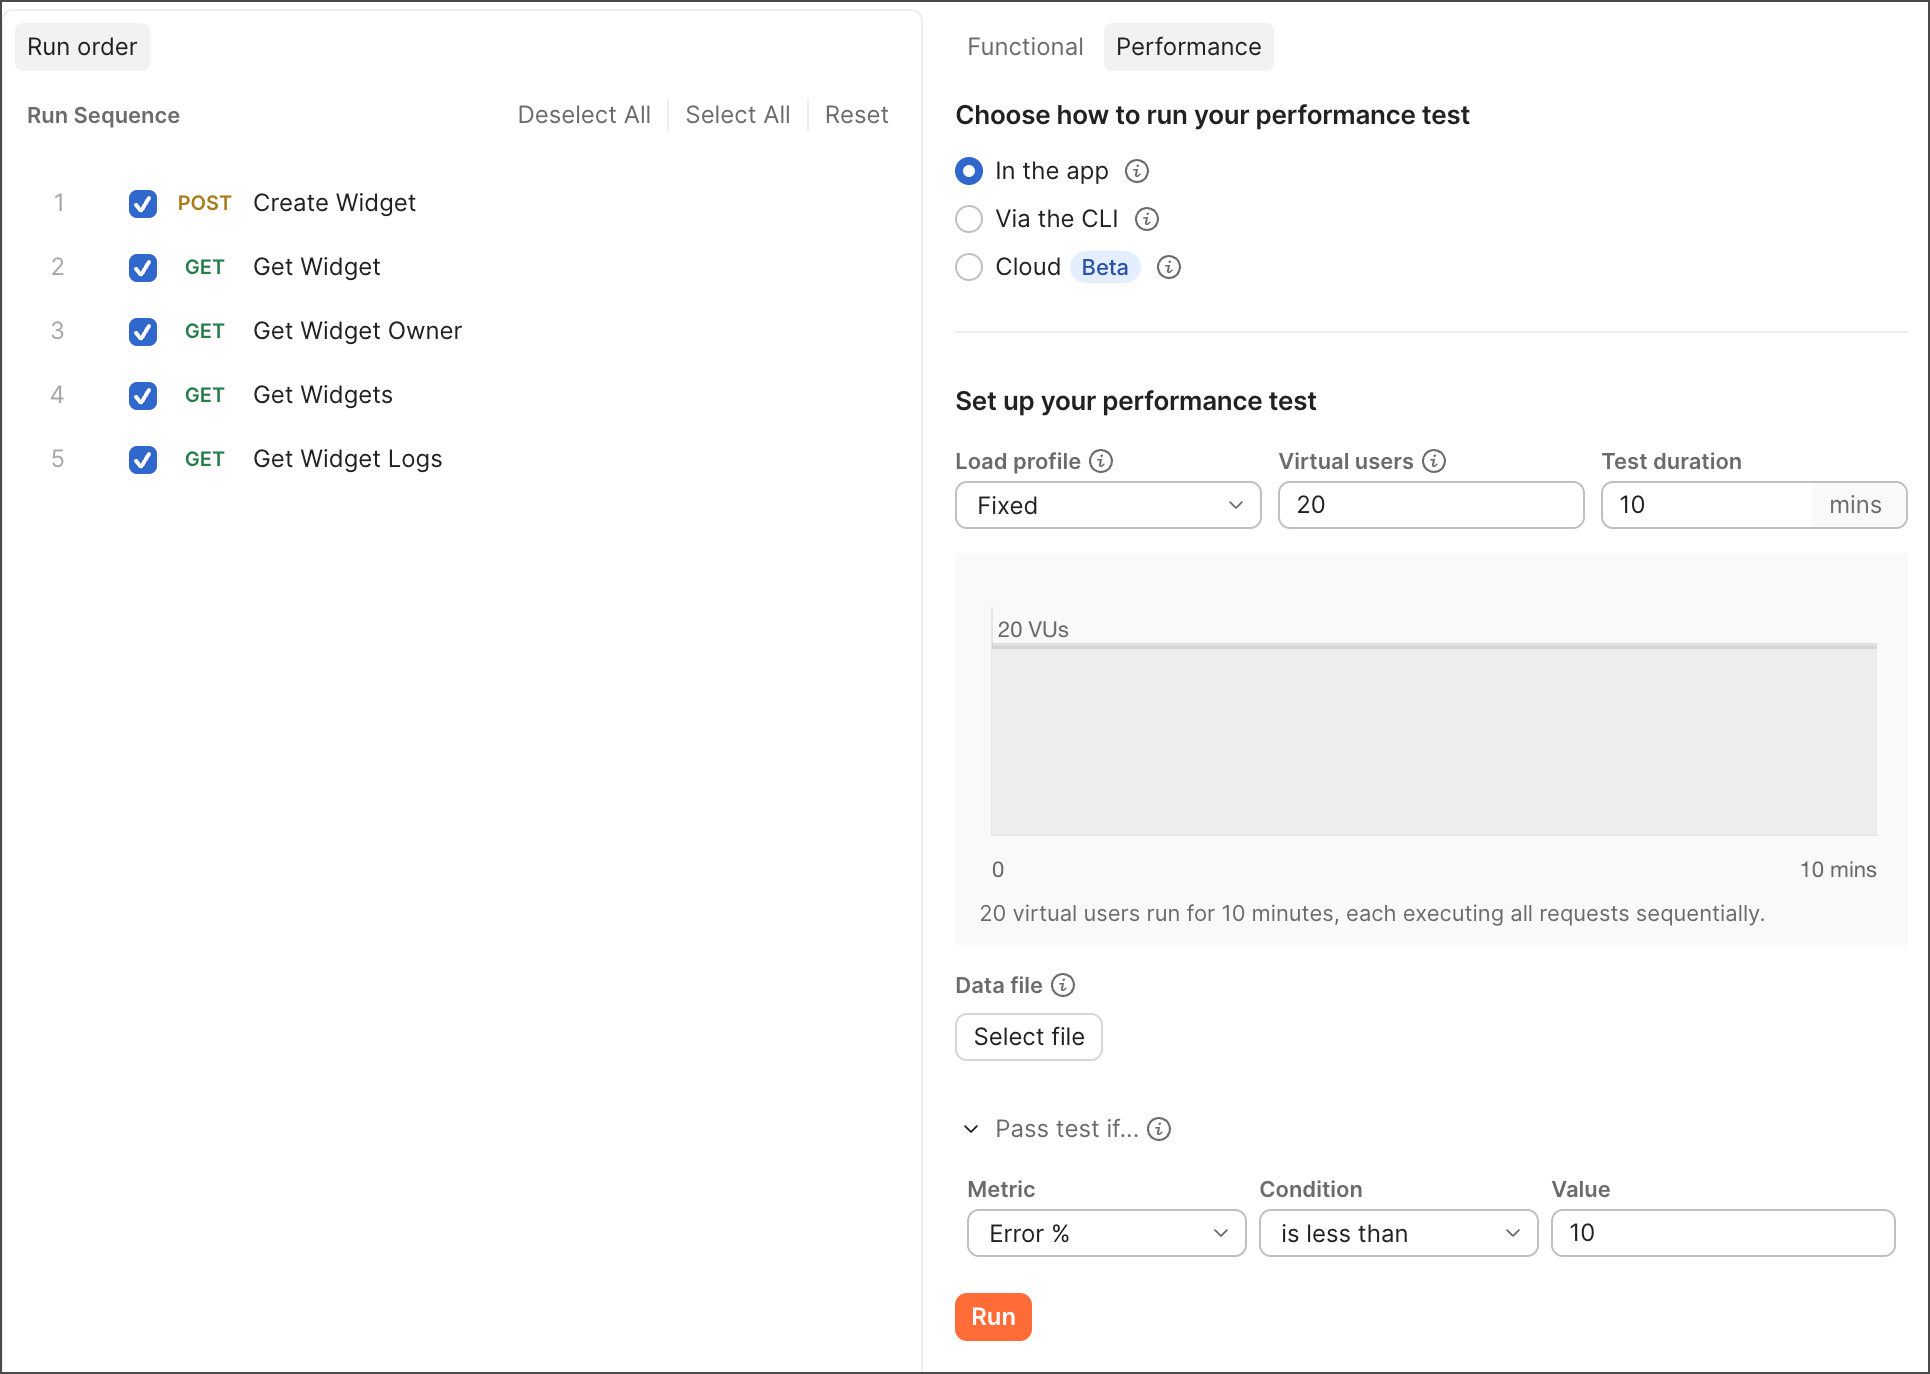Click the POST method label
This screenshot has width=1930, height=1374.
pos(204,203)
